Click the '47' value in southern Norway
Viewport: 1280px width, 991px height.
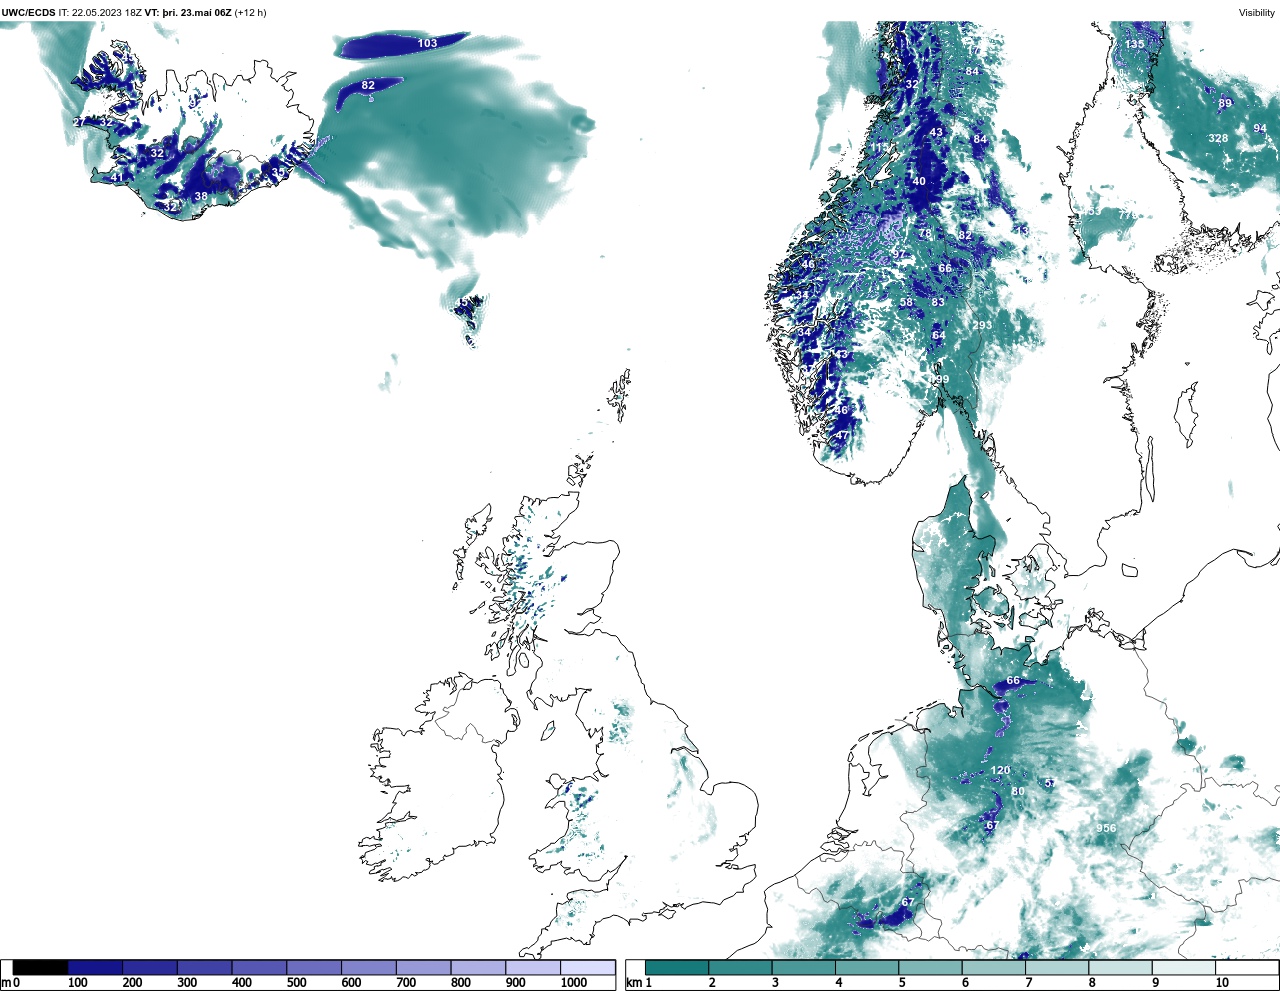click(x=841, y=435)
